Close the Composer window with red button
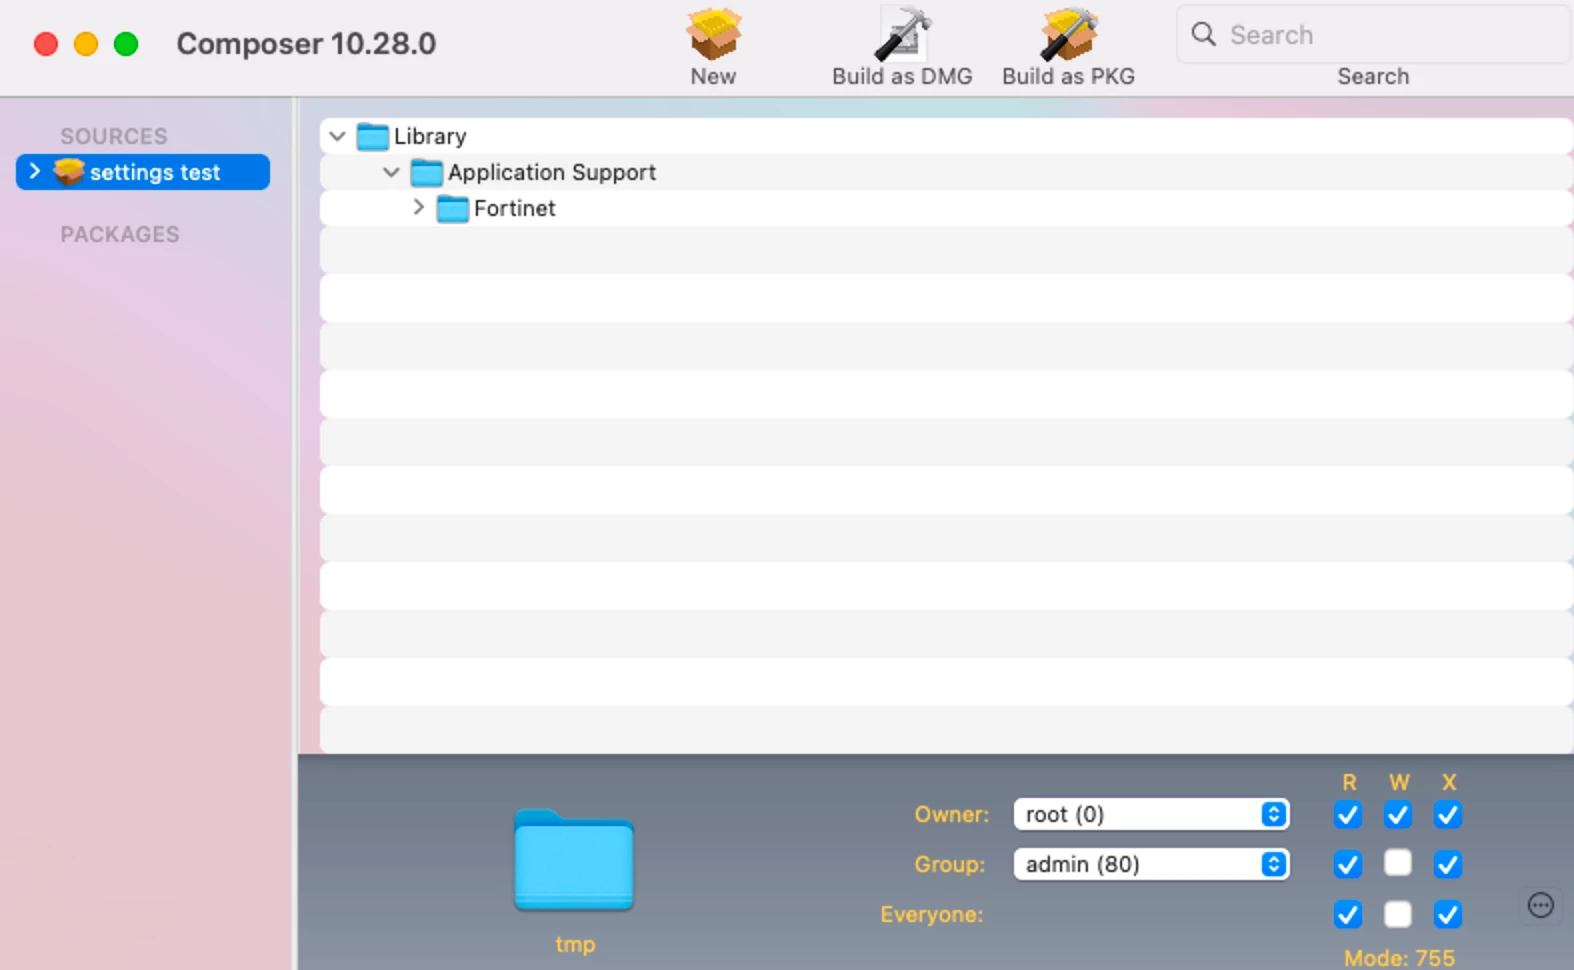This screenshot has height=970, width=1574. 46,44
